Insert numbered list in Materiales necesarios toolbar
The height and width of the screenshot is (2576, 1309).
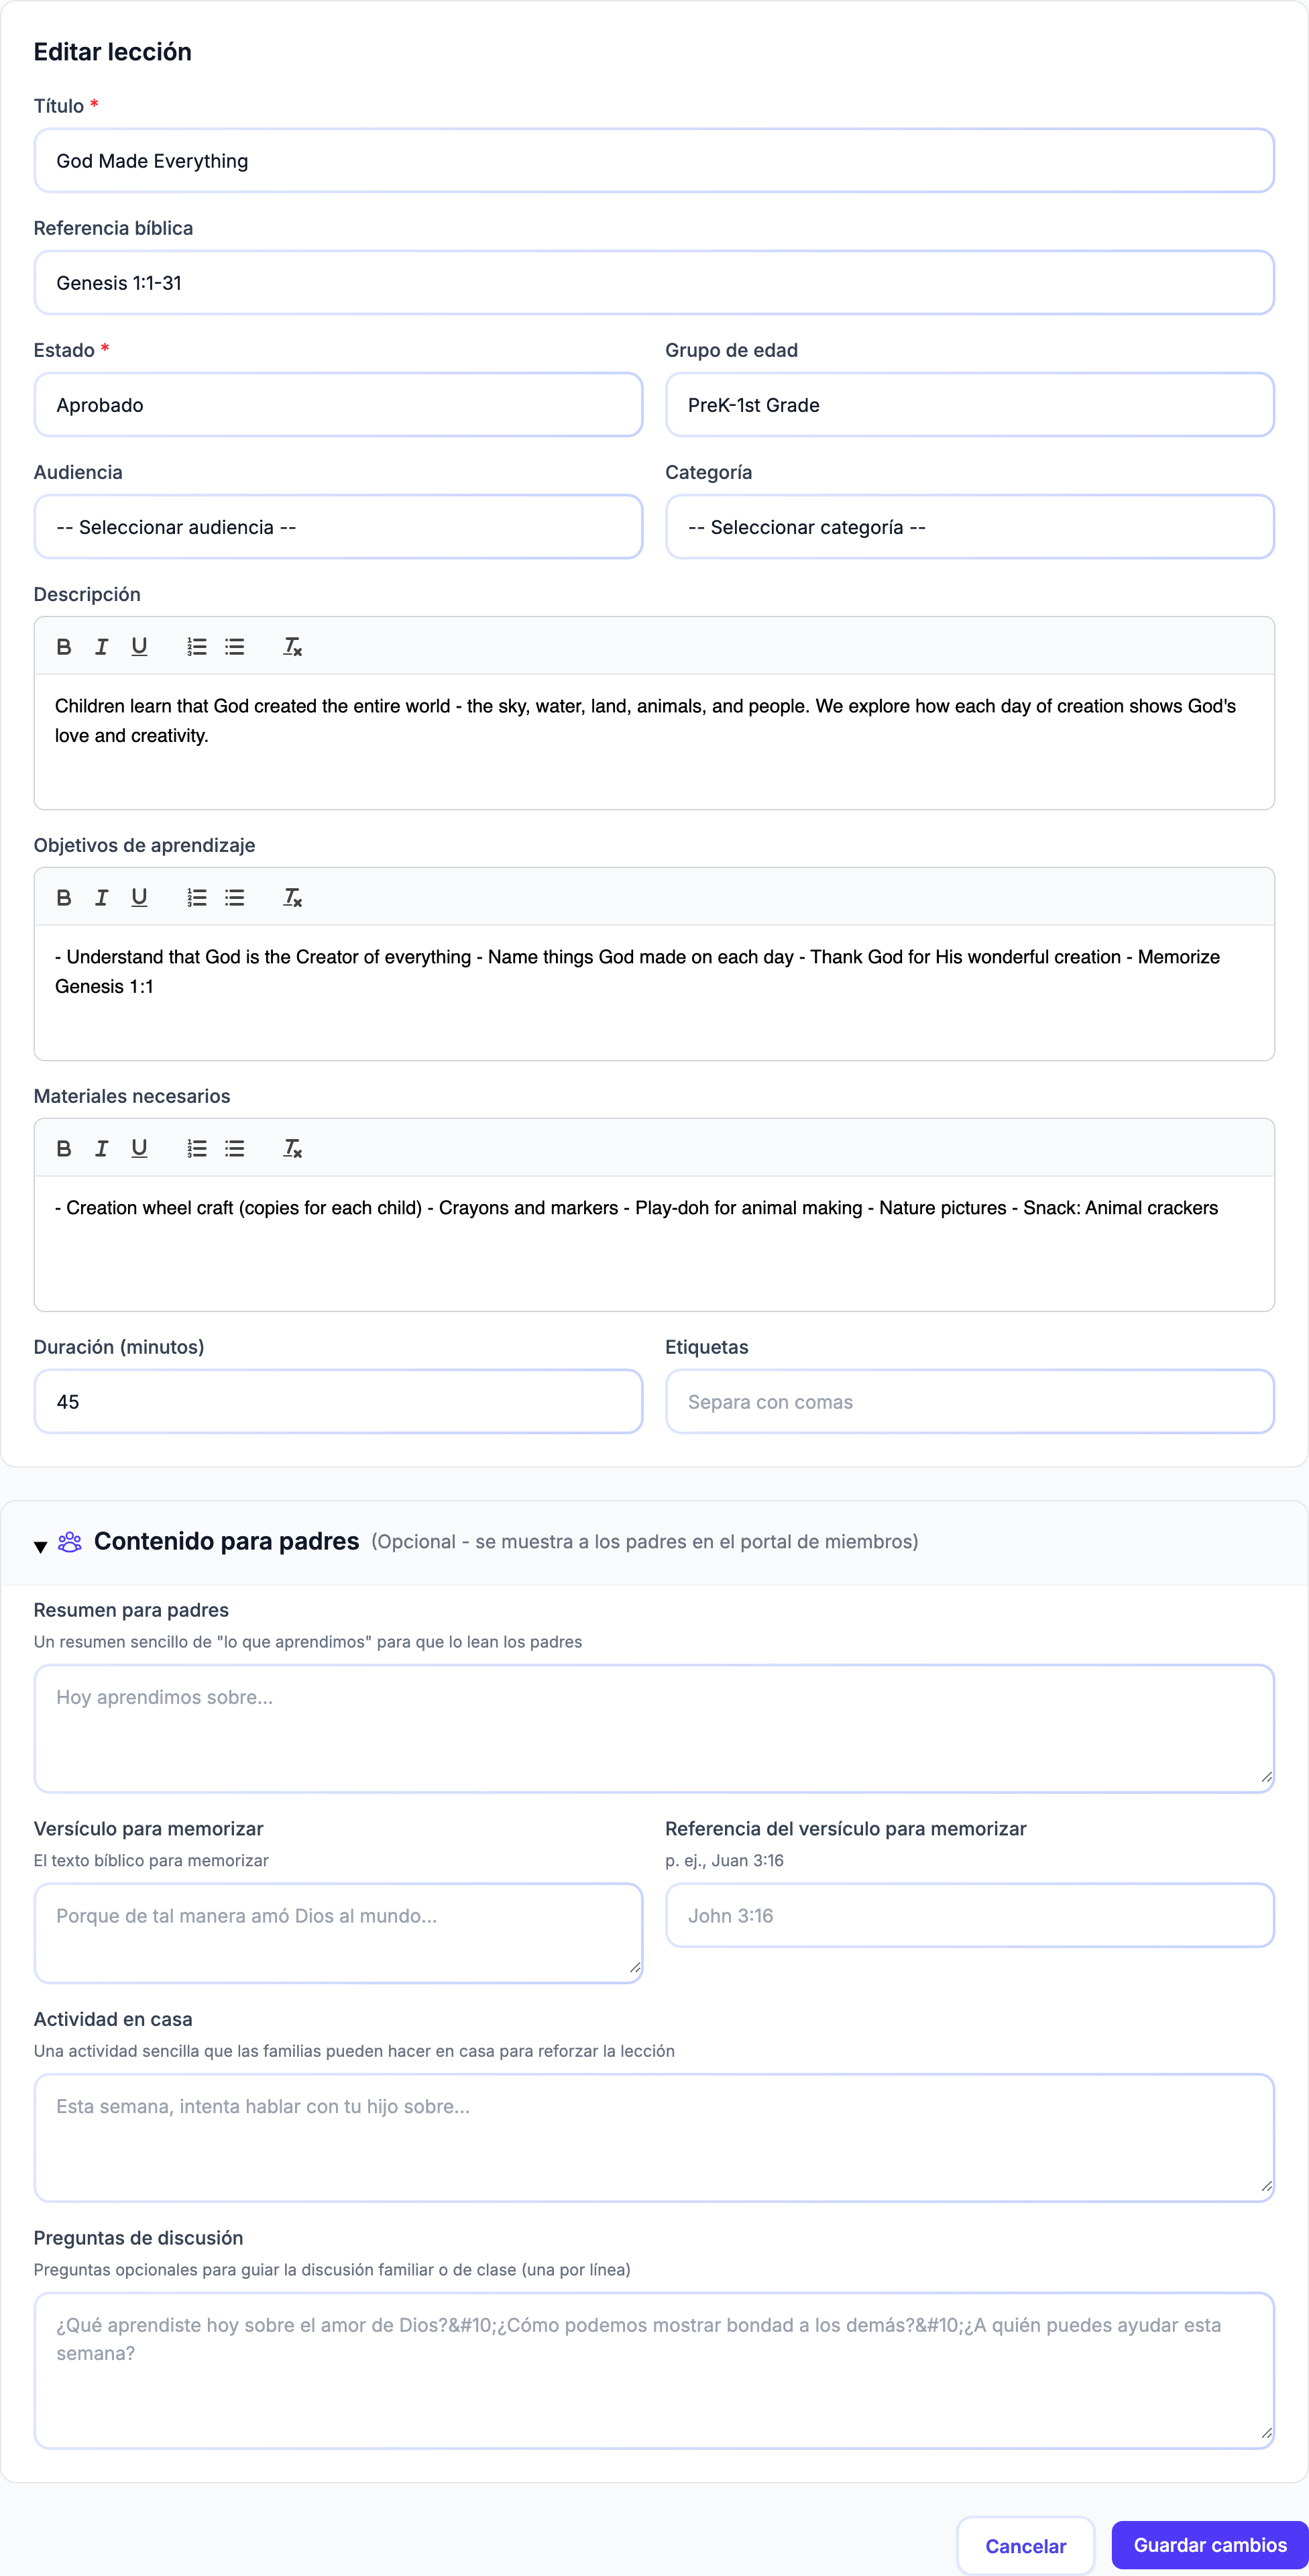tap(197, 1149)
